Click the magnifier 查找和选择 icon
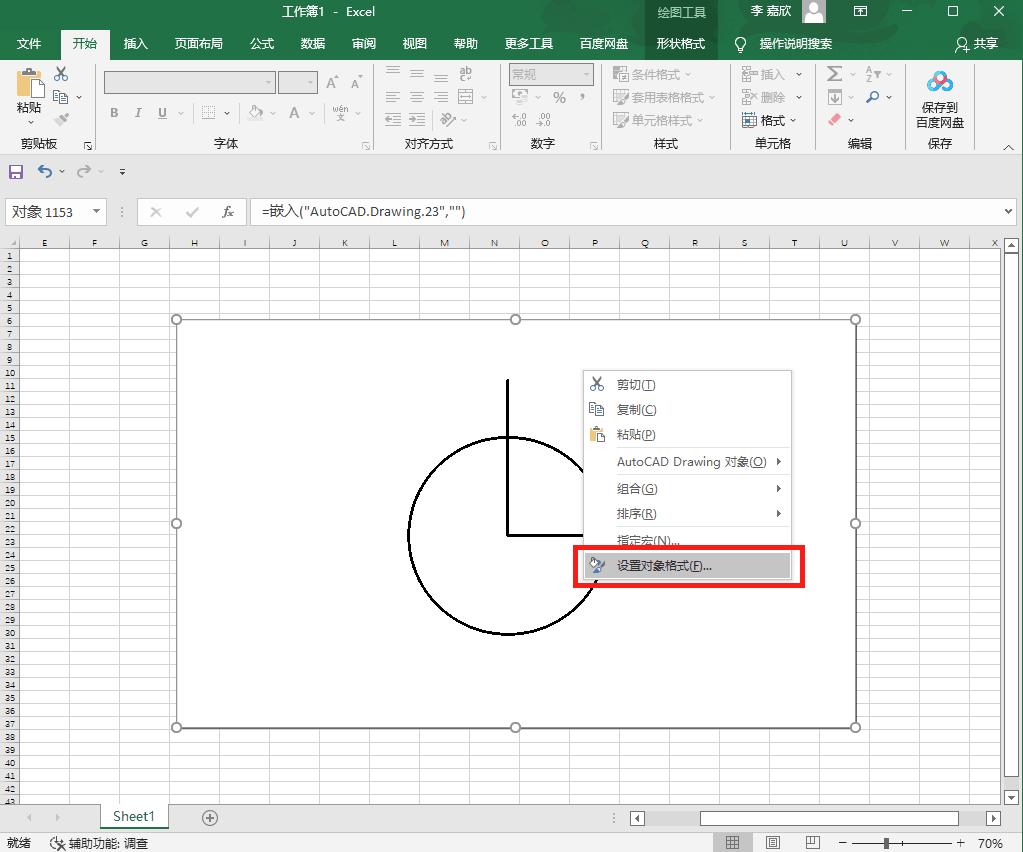The image size is (1023, 852). coord(871,97)
